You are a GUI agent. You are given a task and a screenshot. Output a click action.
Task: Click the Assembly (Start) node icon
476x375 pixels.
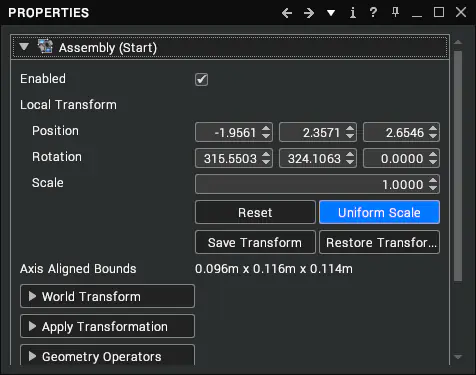(x=45, y=47)
